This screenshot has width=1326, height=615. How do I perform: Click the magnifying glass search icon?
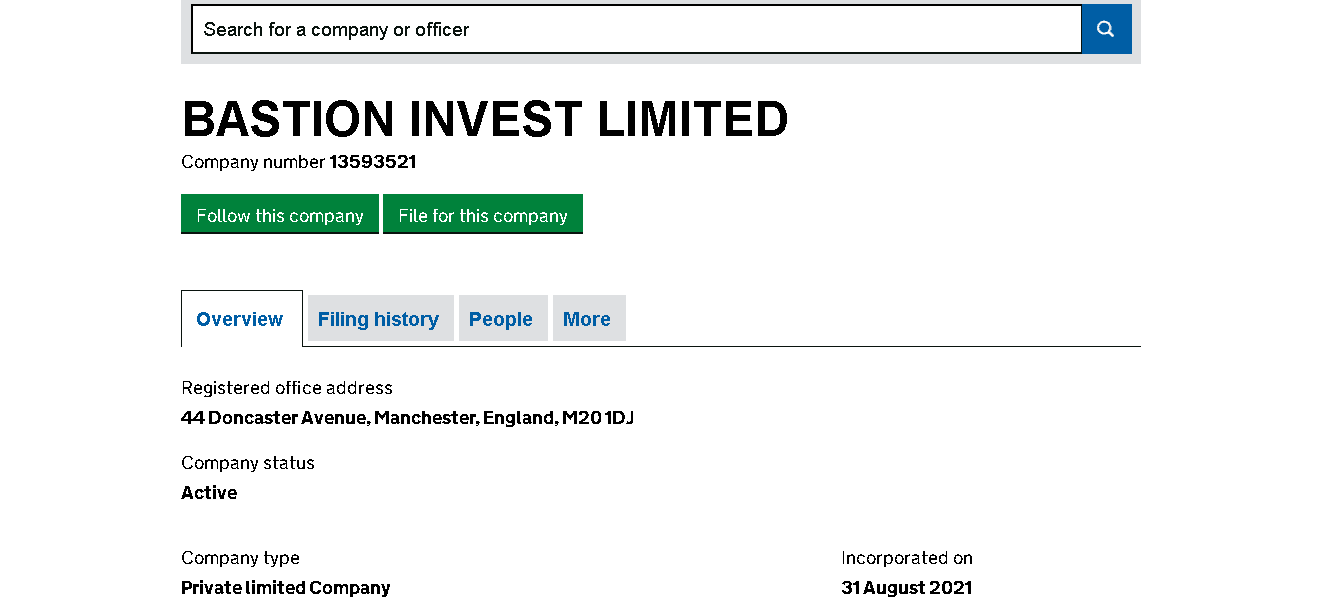1106,29
